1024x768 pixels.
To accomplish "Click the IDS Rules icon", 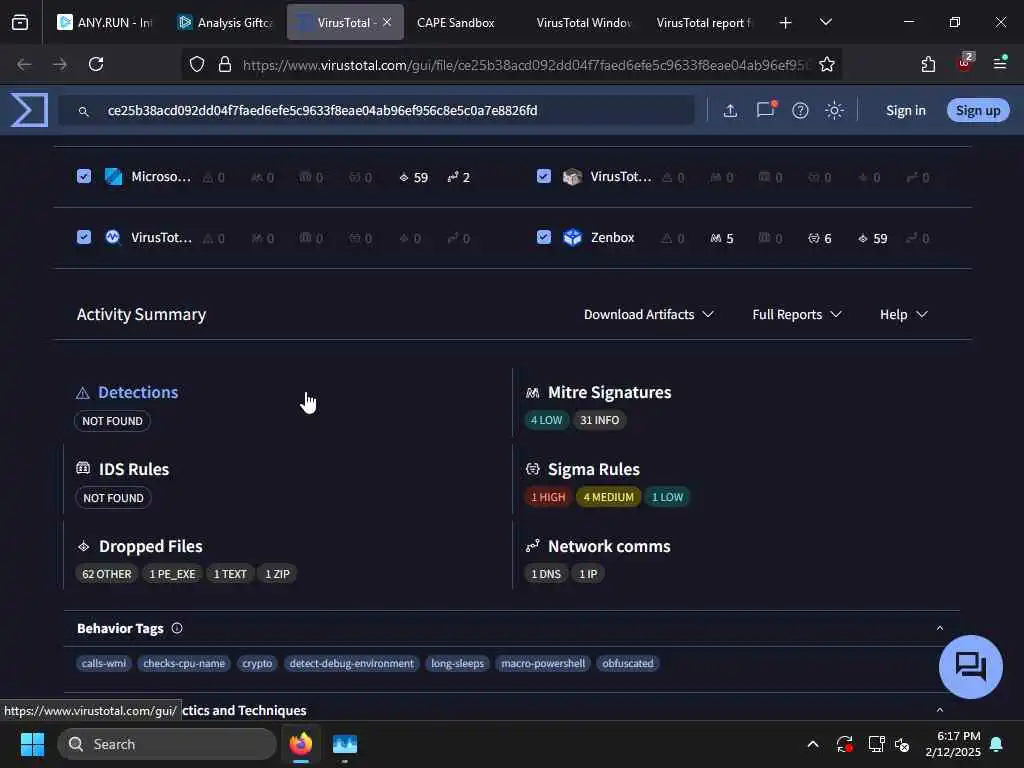I will 83,468.
